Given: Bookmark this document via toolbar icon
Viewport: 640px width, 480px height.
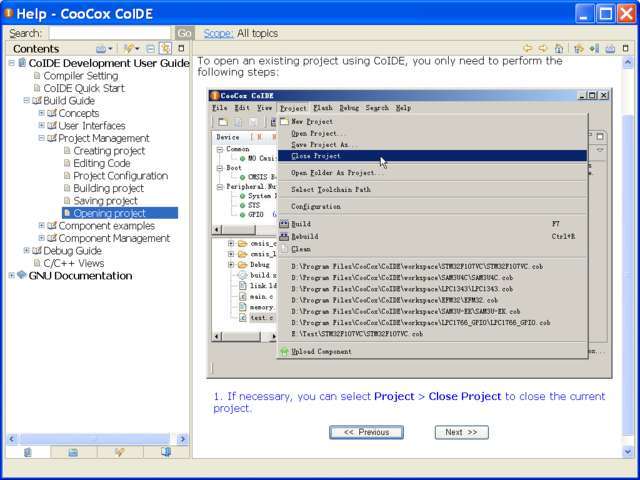Looking at the screenshot, I should (x=594, y=49).
